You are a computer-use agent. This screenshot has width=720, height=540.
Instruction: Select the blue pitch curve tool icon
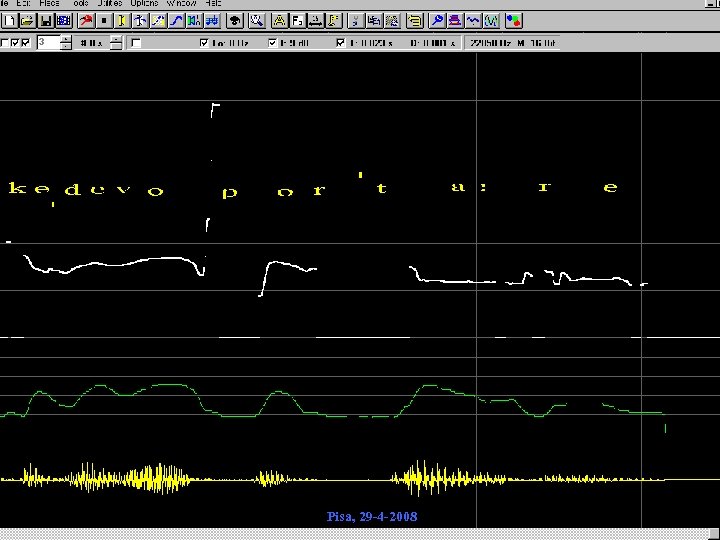176,21
